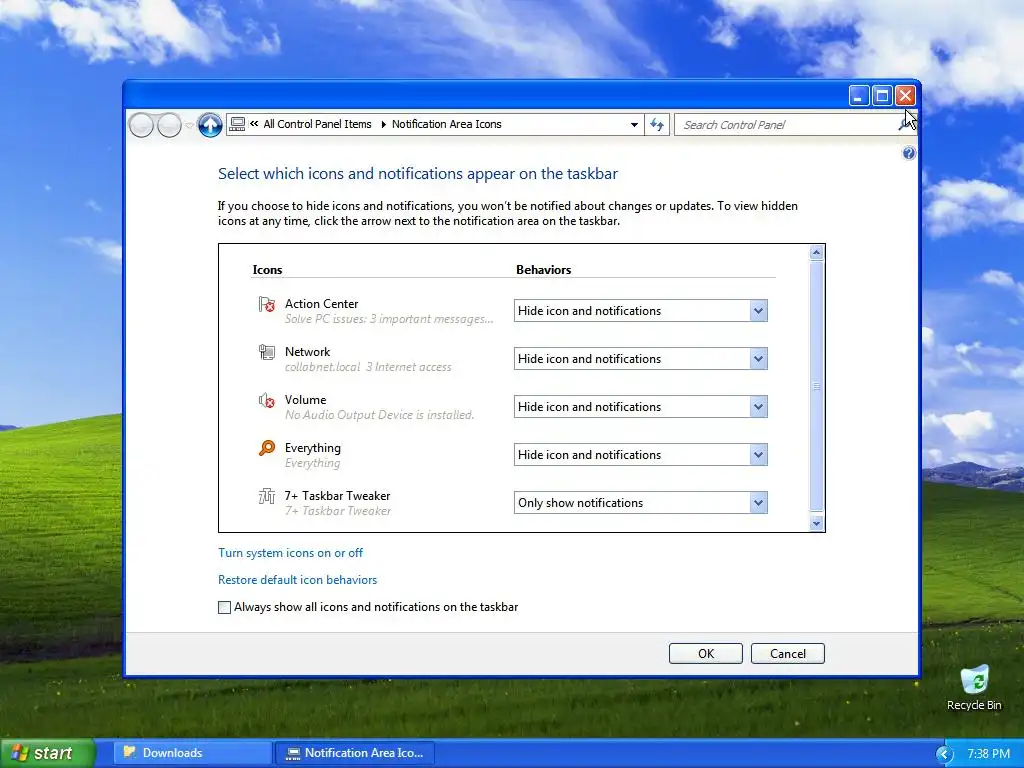This screenshot has height=768, width=1024.
Task: Open the Help question mark icon
Action: [x=908, y=153]
